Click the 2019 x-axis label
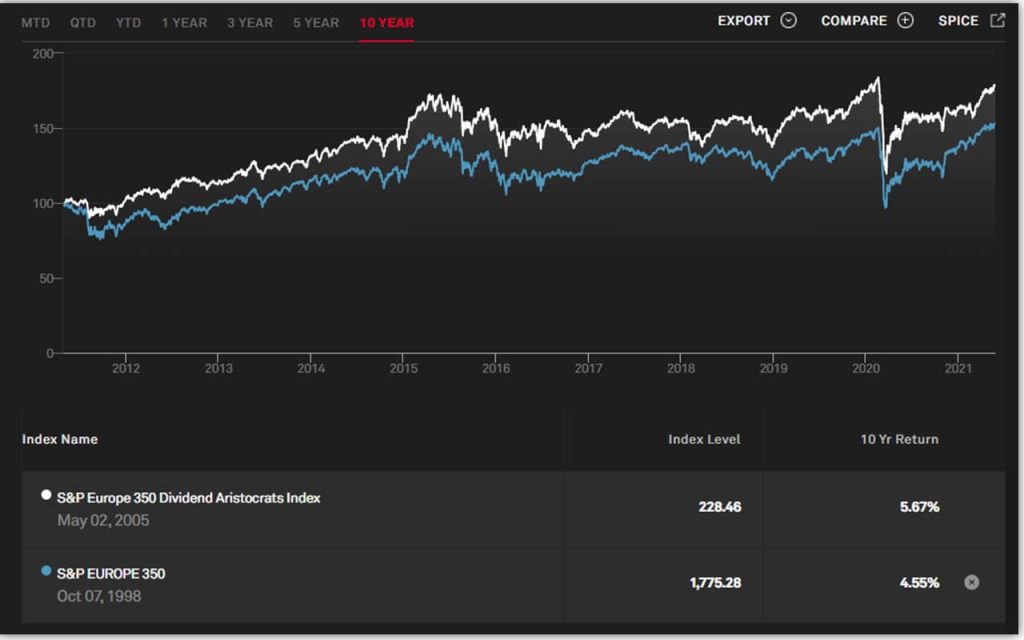Screen dimensions: 1024x640 [x=774, y=368]
